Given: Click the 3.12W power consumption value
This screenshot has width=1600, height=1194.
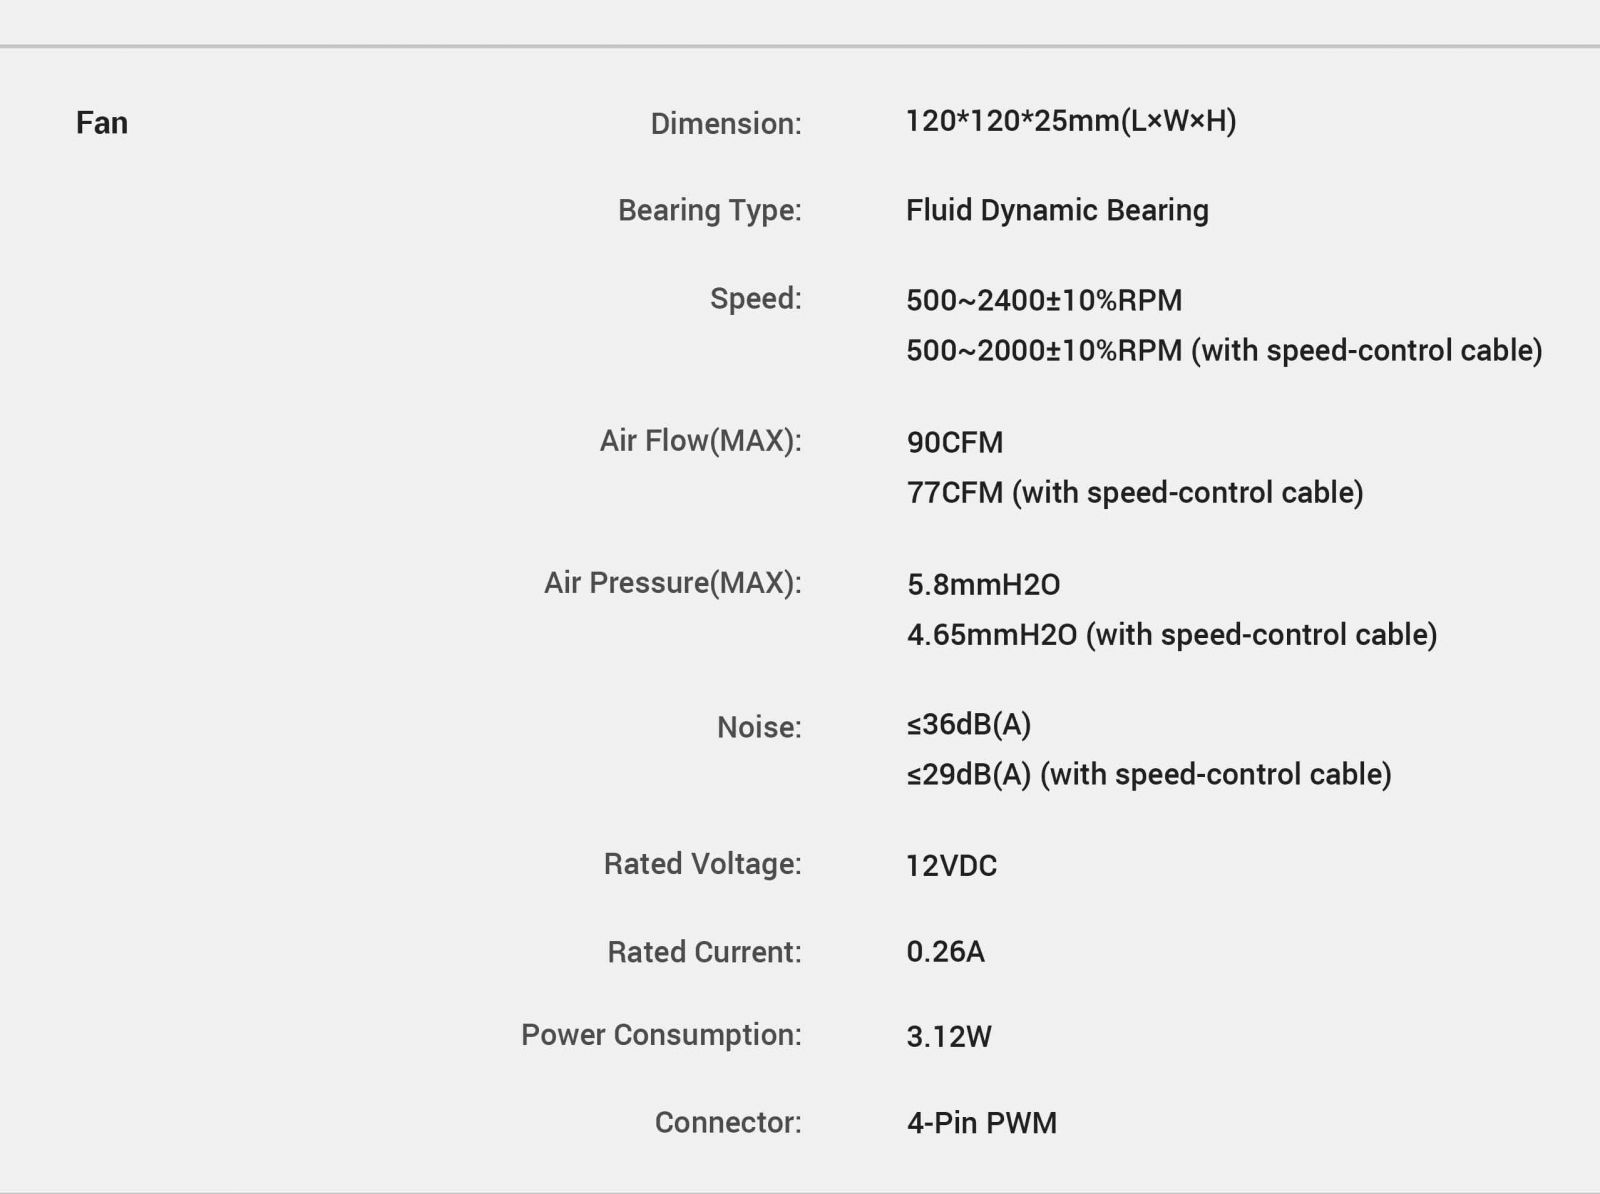Looking at the screenshot, I should point(949,1036).
